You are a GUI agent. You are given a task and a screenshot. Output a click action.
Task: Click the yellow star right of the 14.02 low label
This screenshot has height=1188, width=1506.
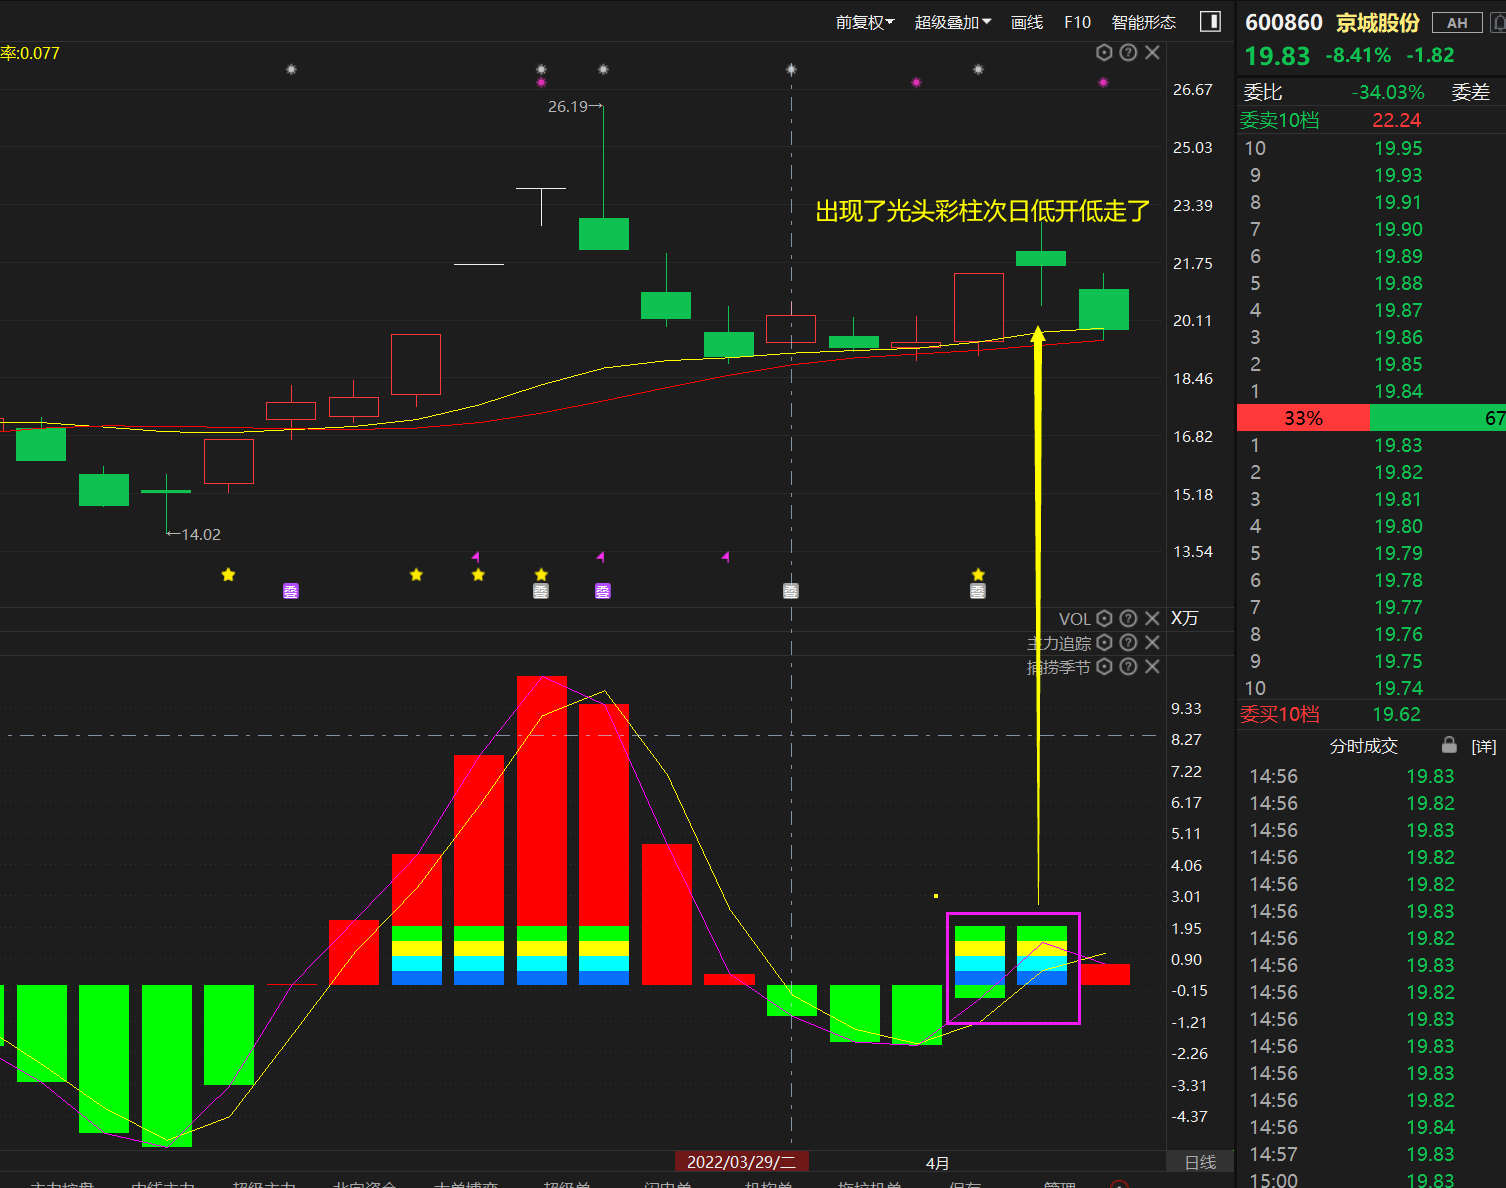tap(228, 574)
